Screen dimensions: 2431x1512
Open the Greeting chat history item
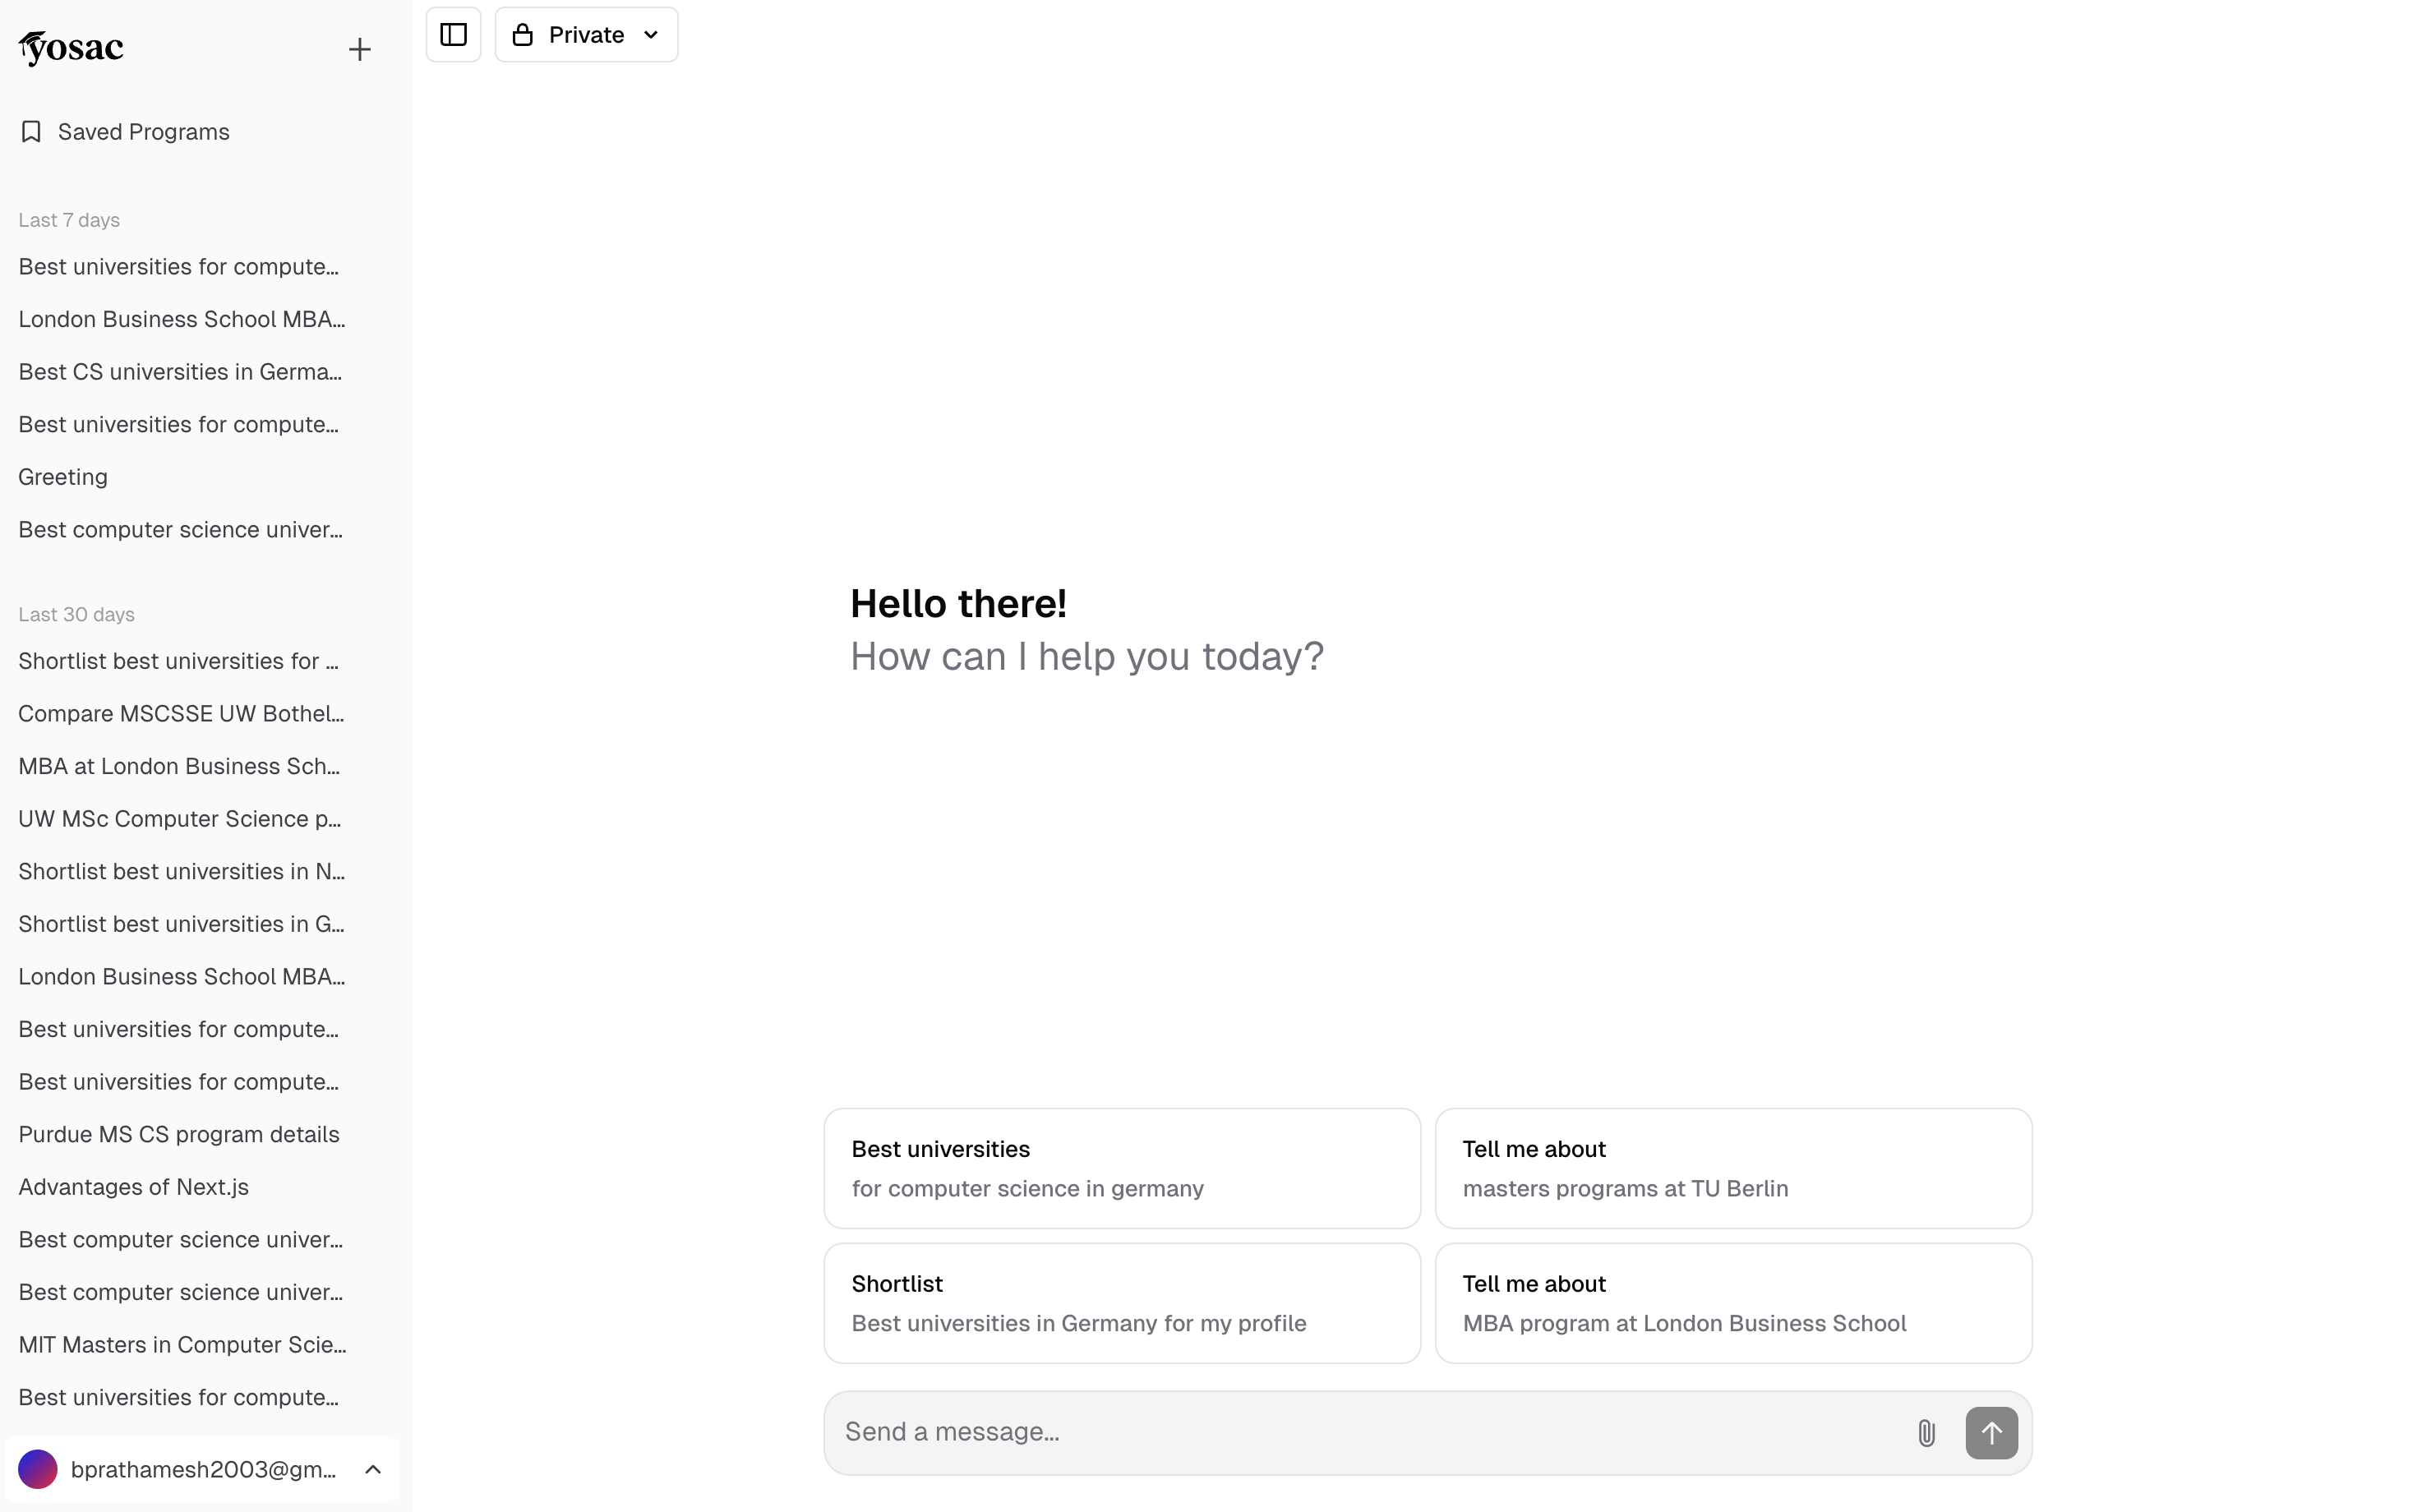tap(63, 477)
